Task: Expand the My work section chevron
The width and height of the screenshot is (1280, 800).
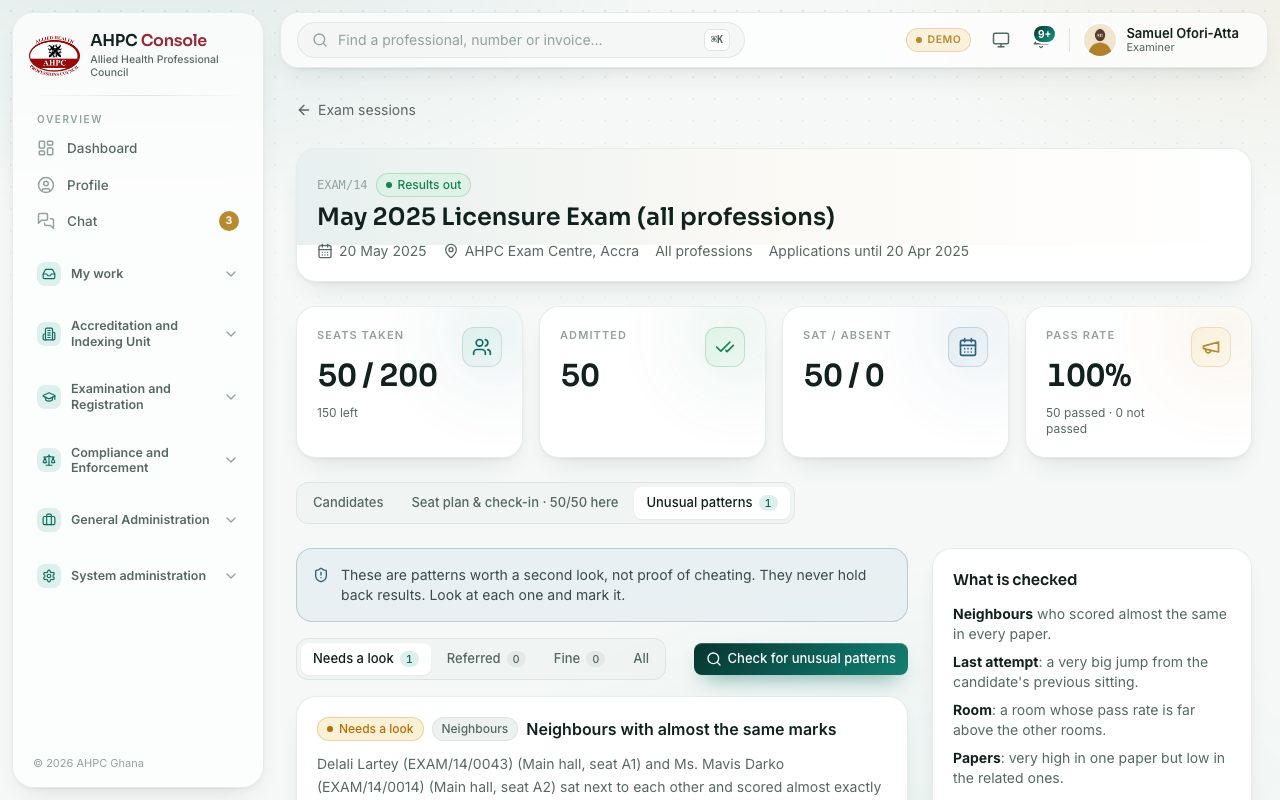Action: 231,274
